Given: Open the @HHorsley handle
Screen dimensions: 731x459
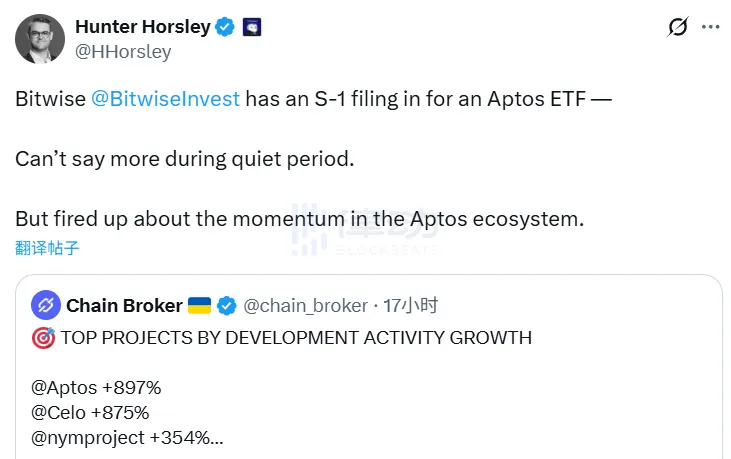Looking at the screenshot, I should (123, 51).
